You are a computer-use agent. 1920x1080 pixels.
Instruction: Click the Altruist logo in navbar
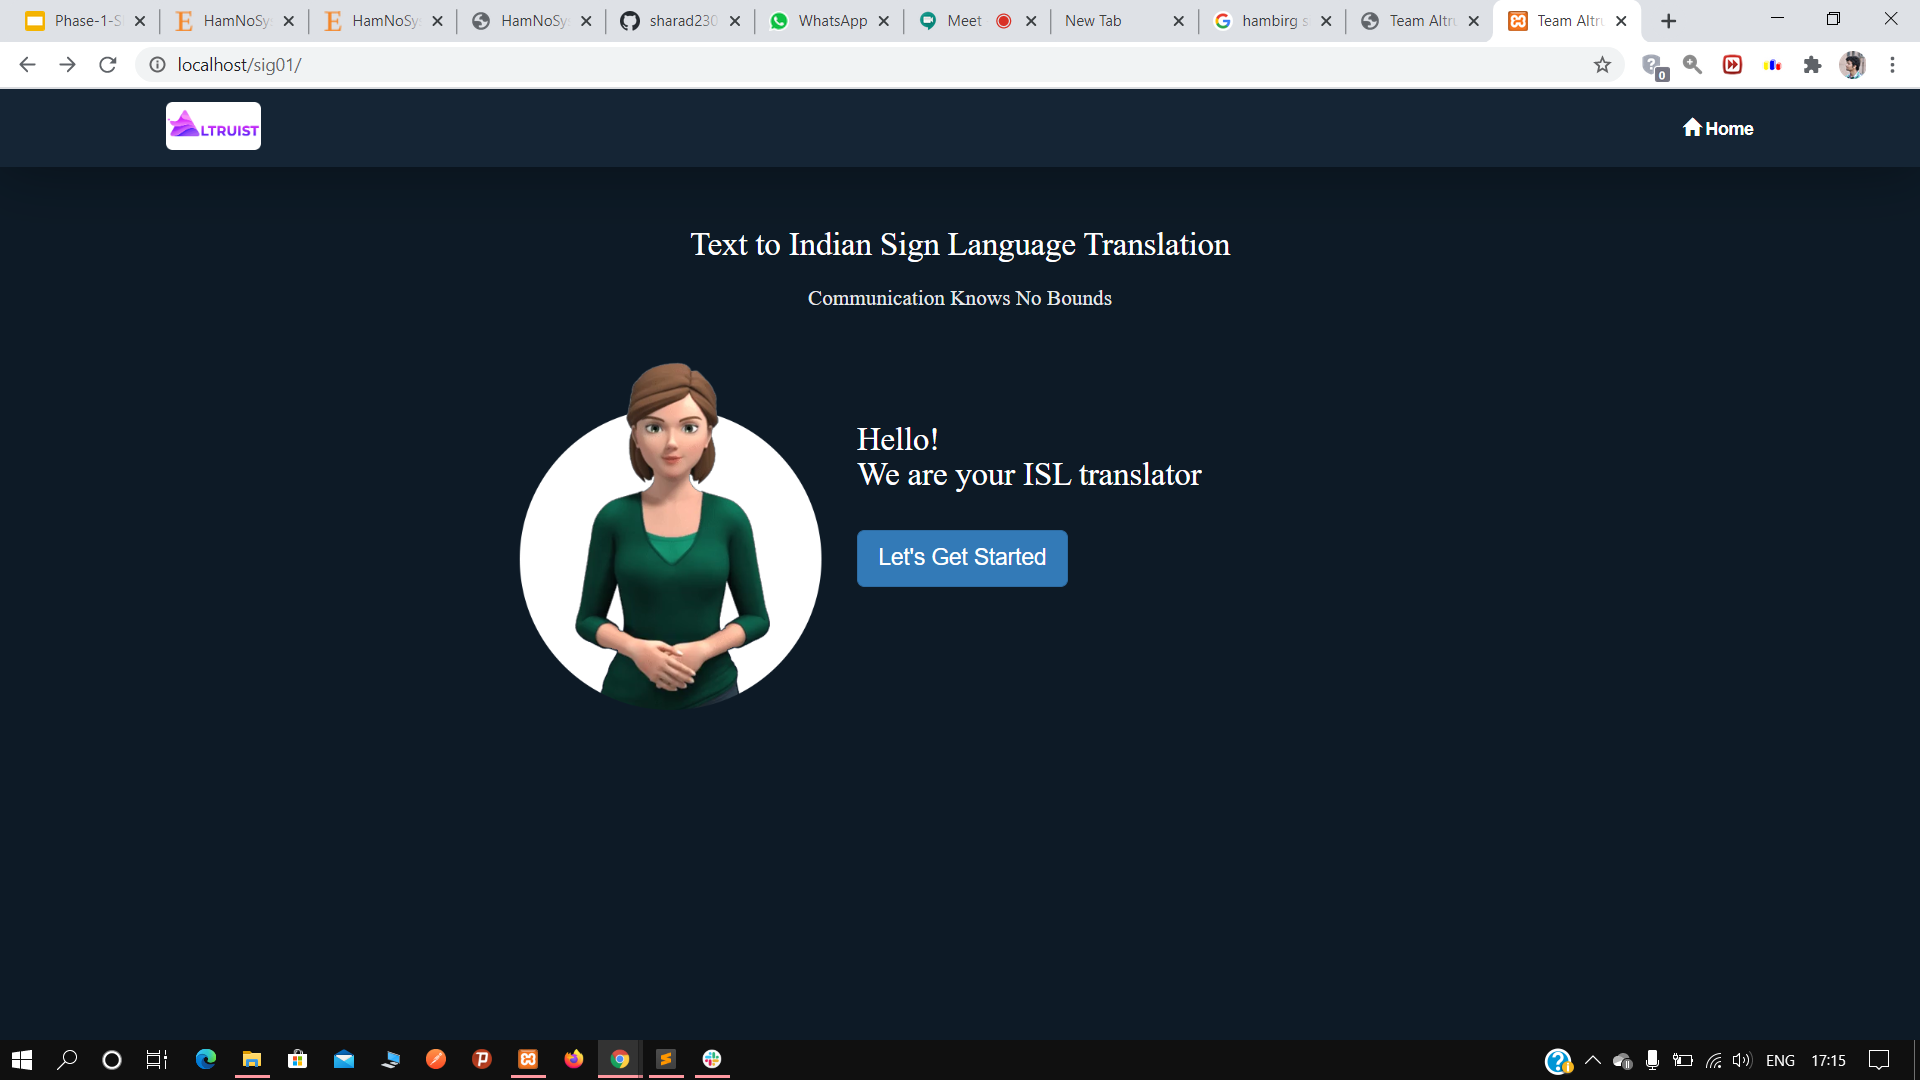pyautogui.click(x=213, y=126)
